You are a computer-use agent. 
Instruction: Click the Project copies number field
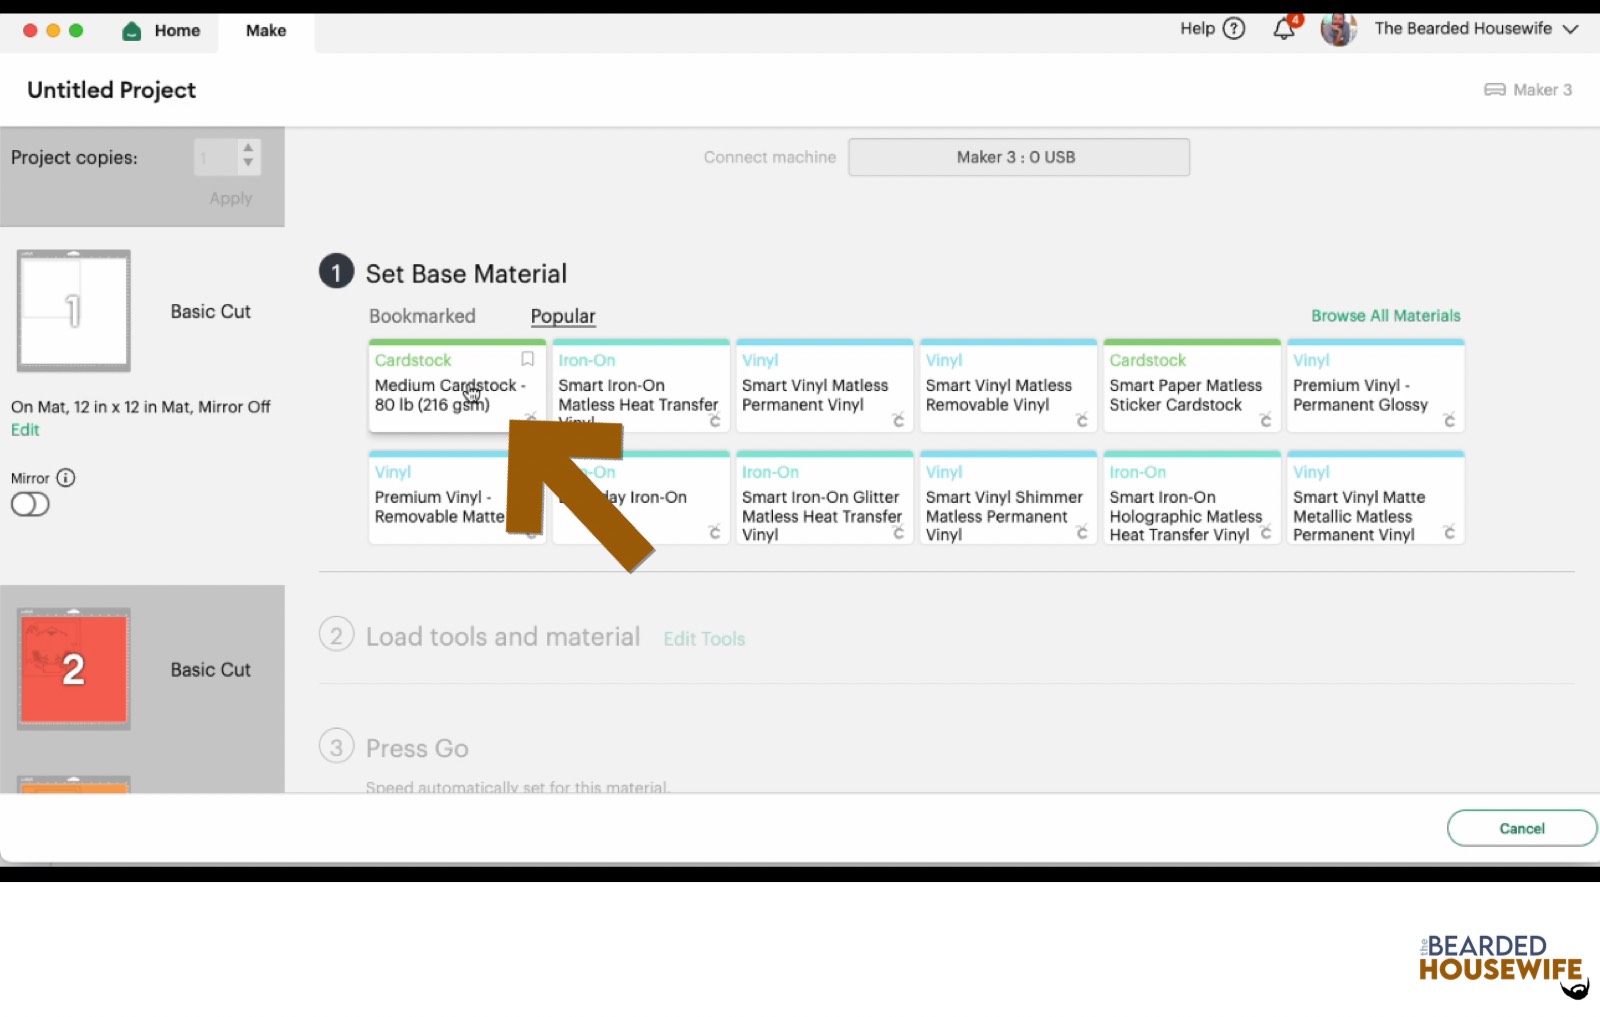pyautogui.click(x=216, y=157)
